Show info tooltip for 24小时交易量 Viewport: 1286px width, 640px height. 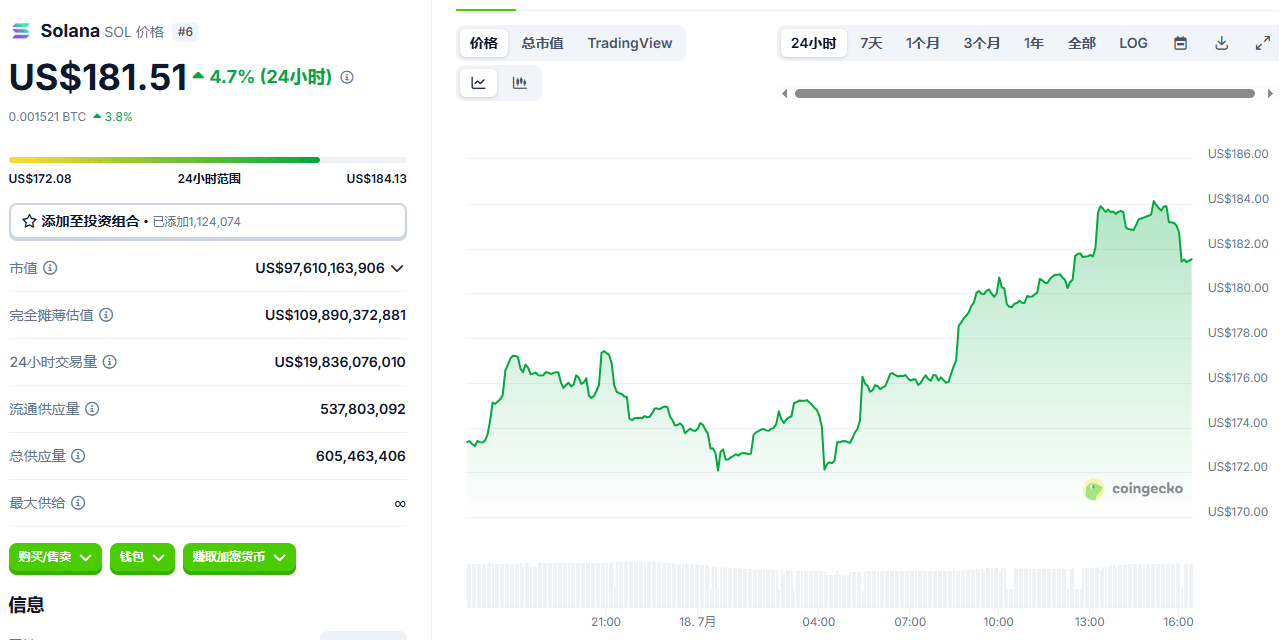tap(110, 362)
